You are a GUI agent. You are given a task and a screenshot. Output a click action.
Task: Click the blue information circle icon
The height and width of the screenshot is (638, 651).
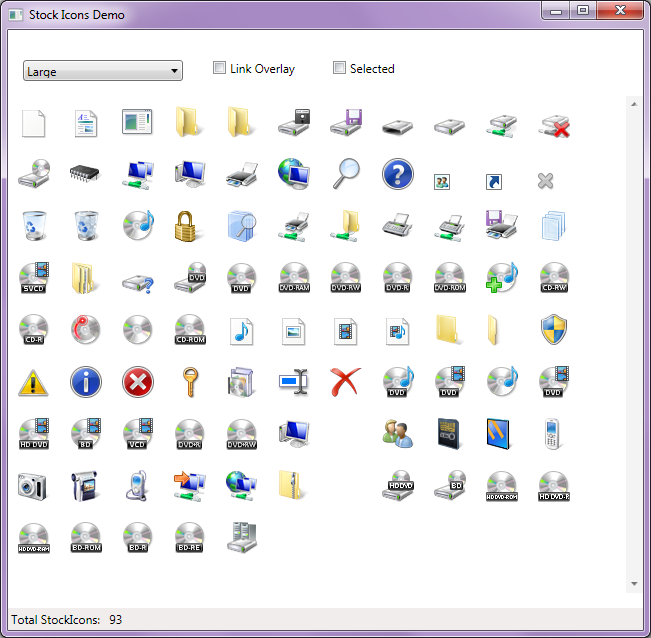pos(85,382)
